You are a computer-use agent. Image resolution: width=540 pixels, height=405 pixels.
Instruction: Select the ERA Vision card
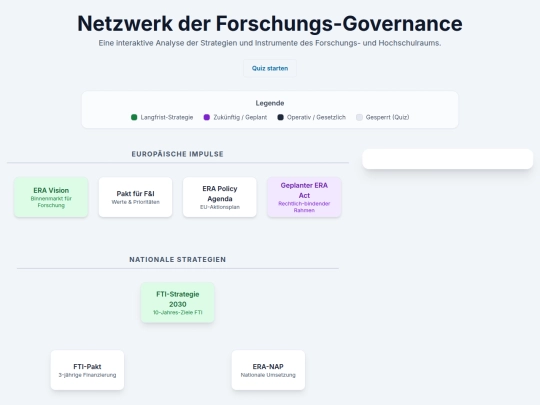coord(51,197)
